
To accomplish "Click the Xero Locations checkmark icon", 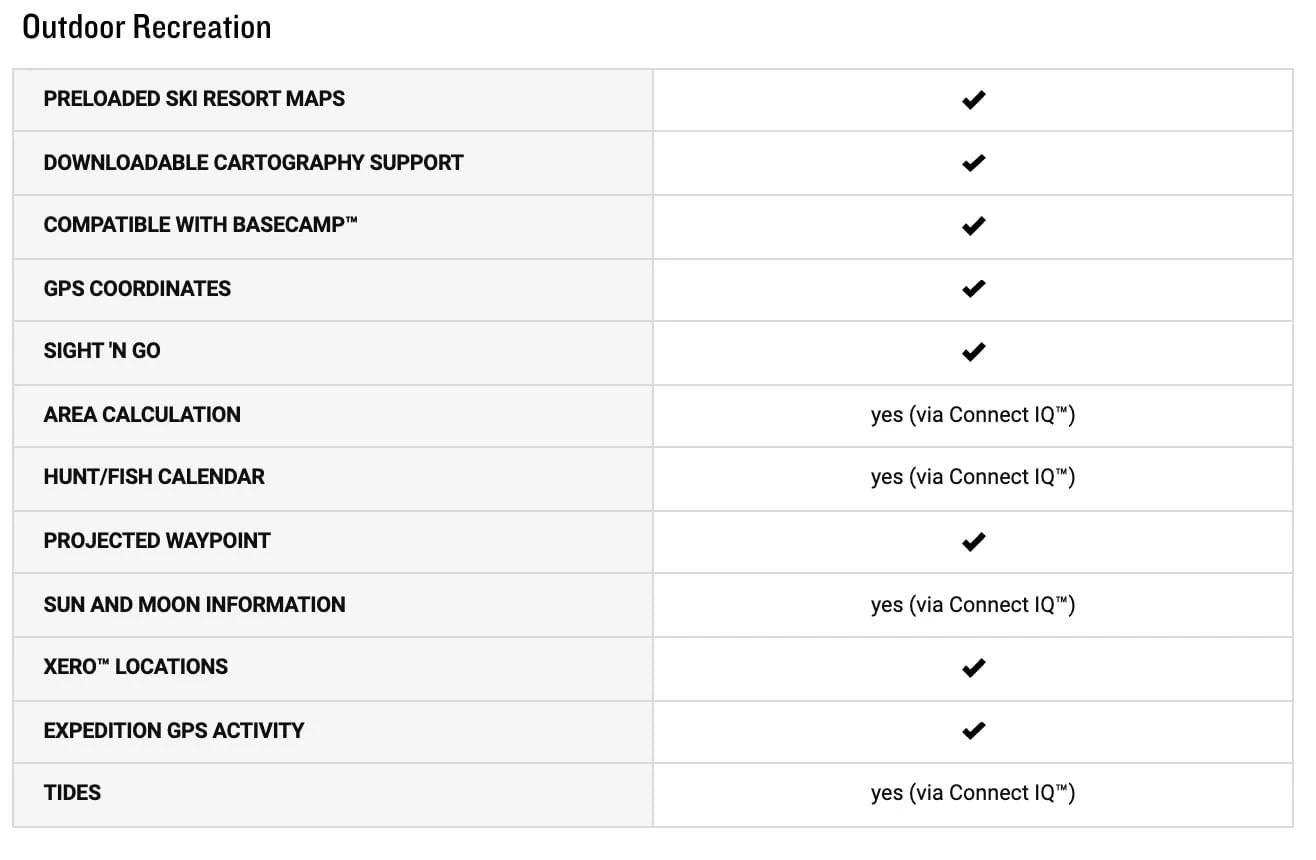I will click(x=973, y=667).
